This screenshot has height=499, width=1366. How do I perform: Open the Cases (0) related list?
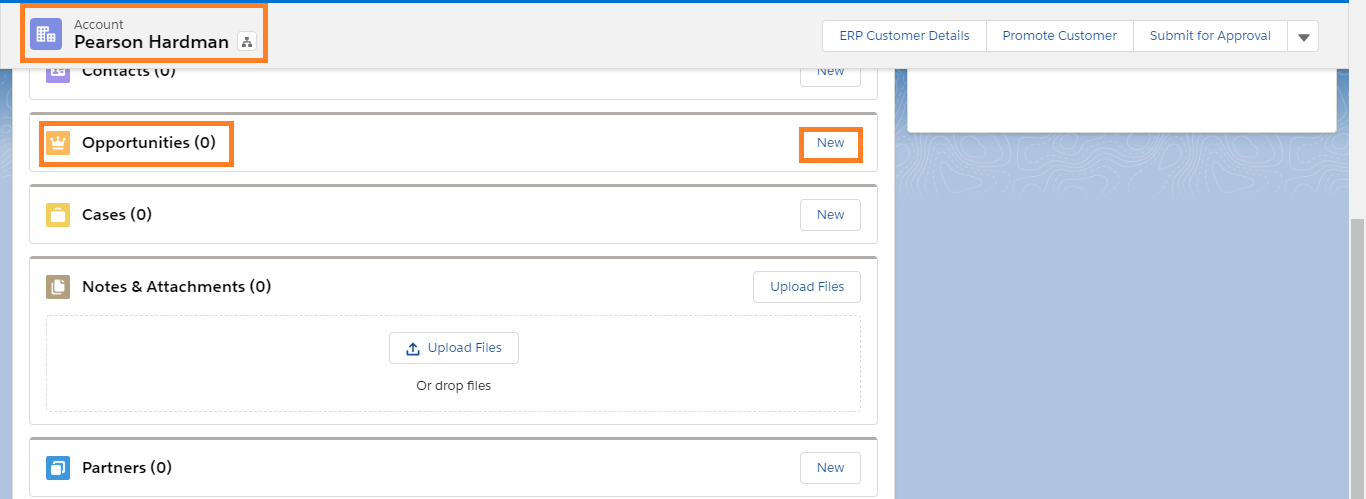tap(117, 215)
